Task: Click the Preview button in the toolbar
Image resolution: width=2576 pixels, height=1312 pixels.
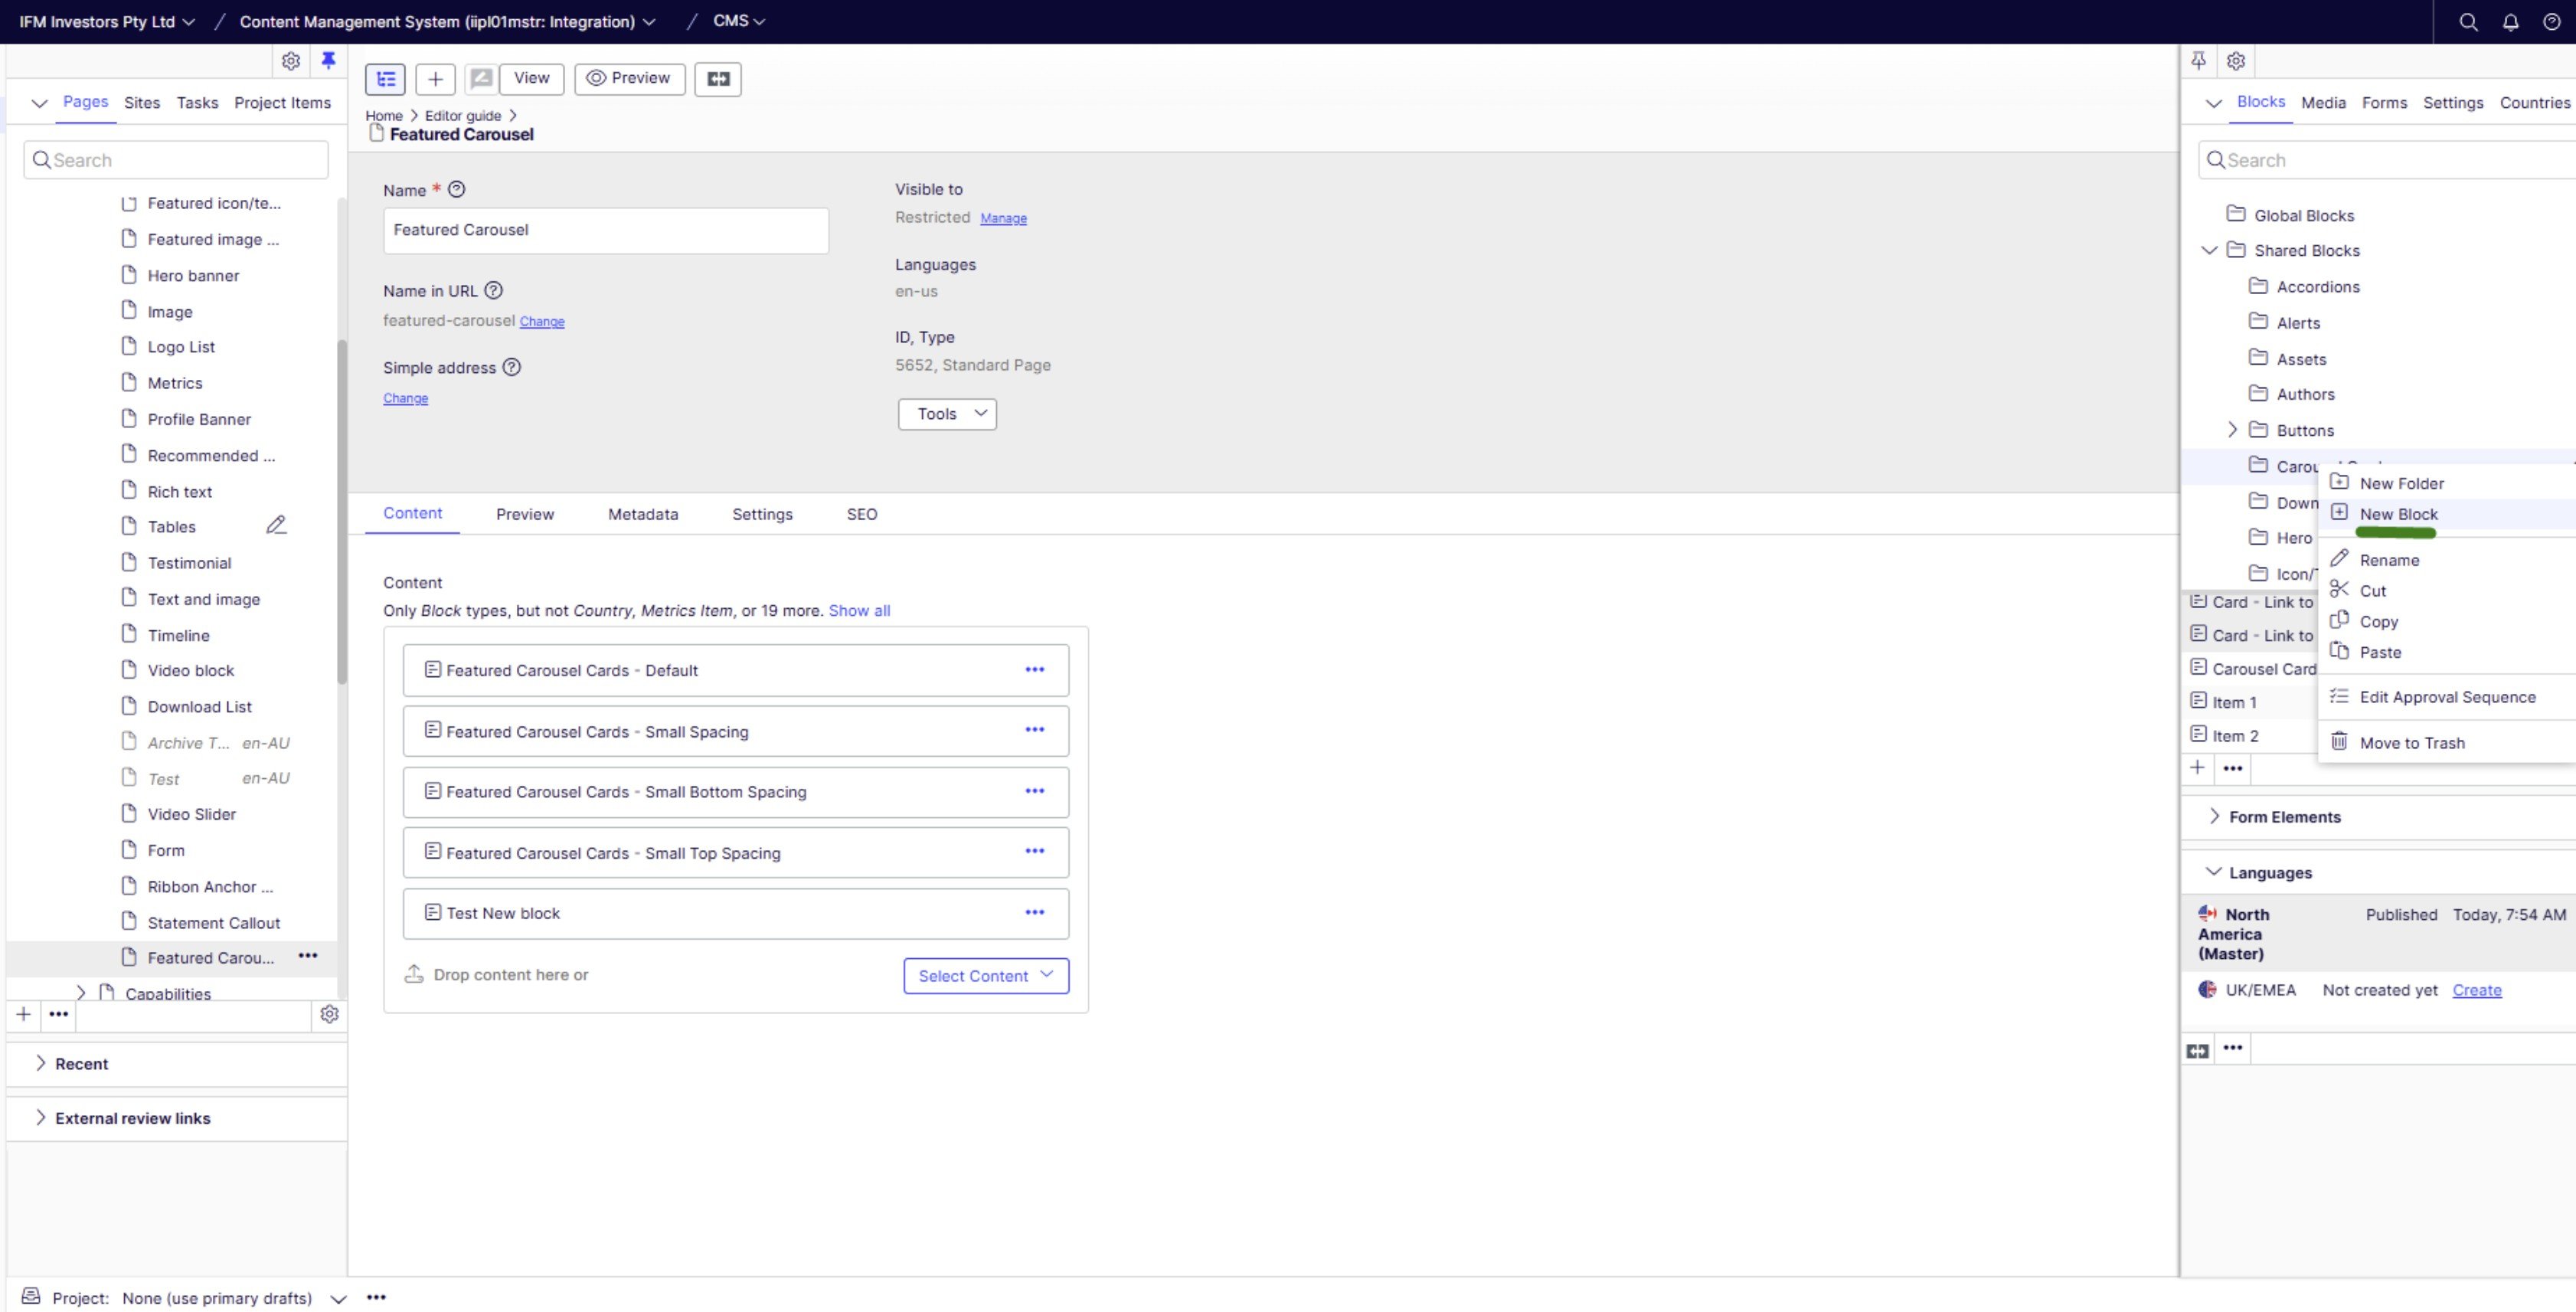Action: pyautogui.click(x=629, y=79)
